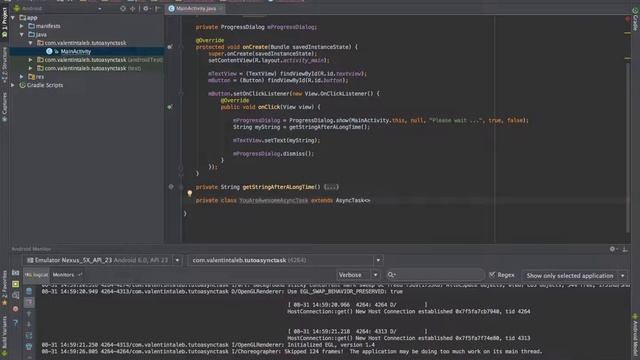Open the Gradle tool window tab
Viewport: 640px width, 360px height.
tap(635, 19)
